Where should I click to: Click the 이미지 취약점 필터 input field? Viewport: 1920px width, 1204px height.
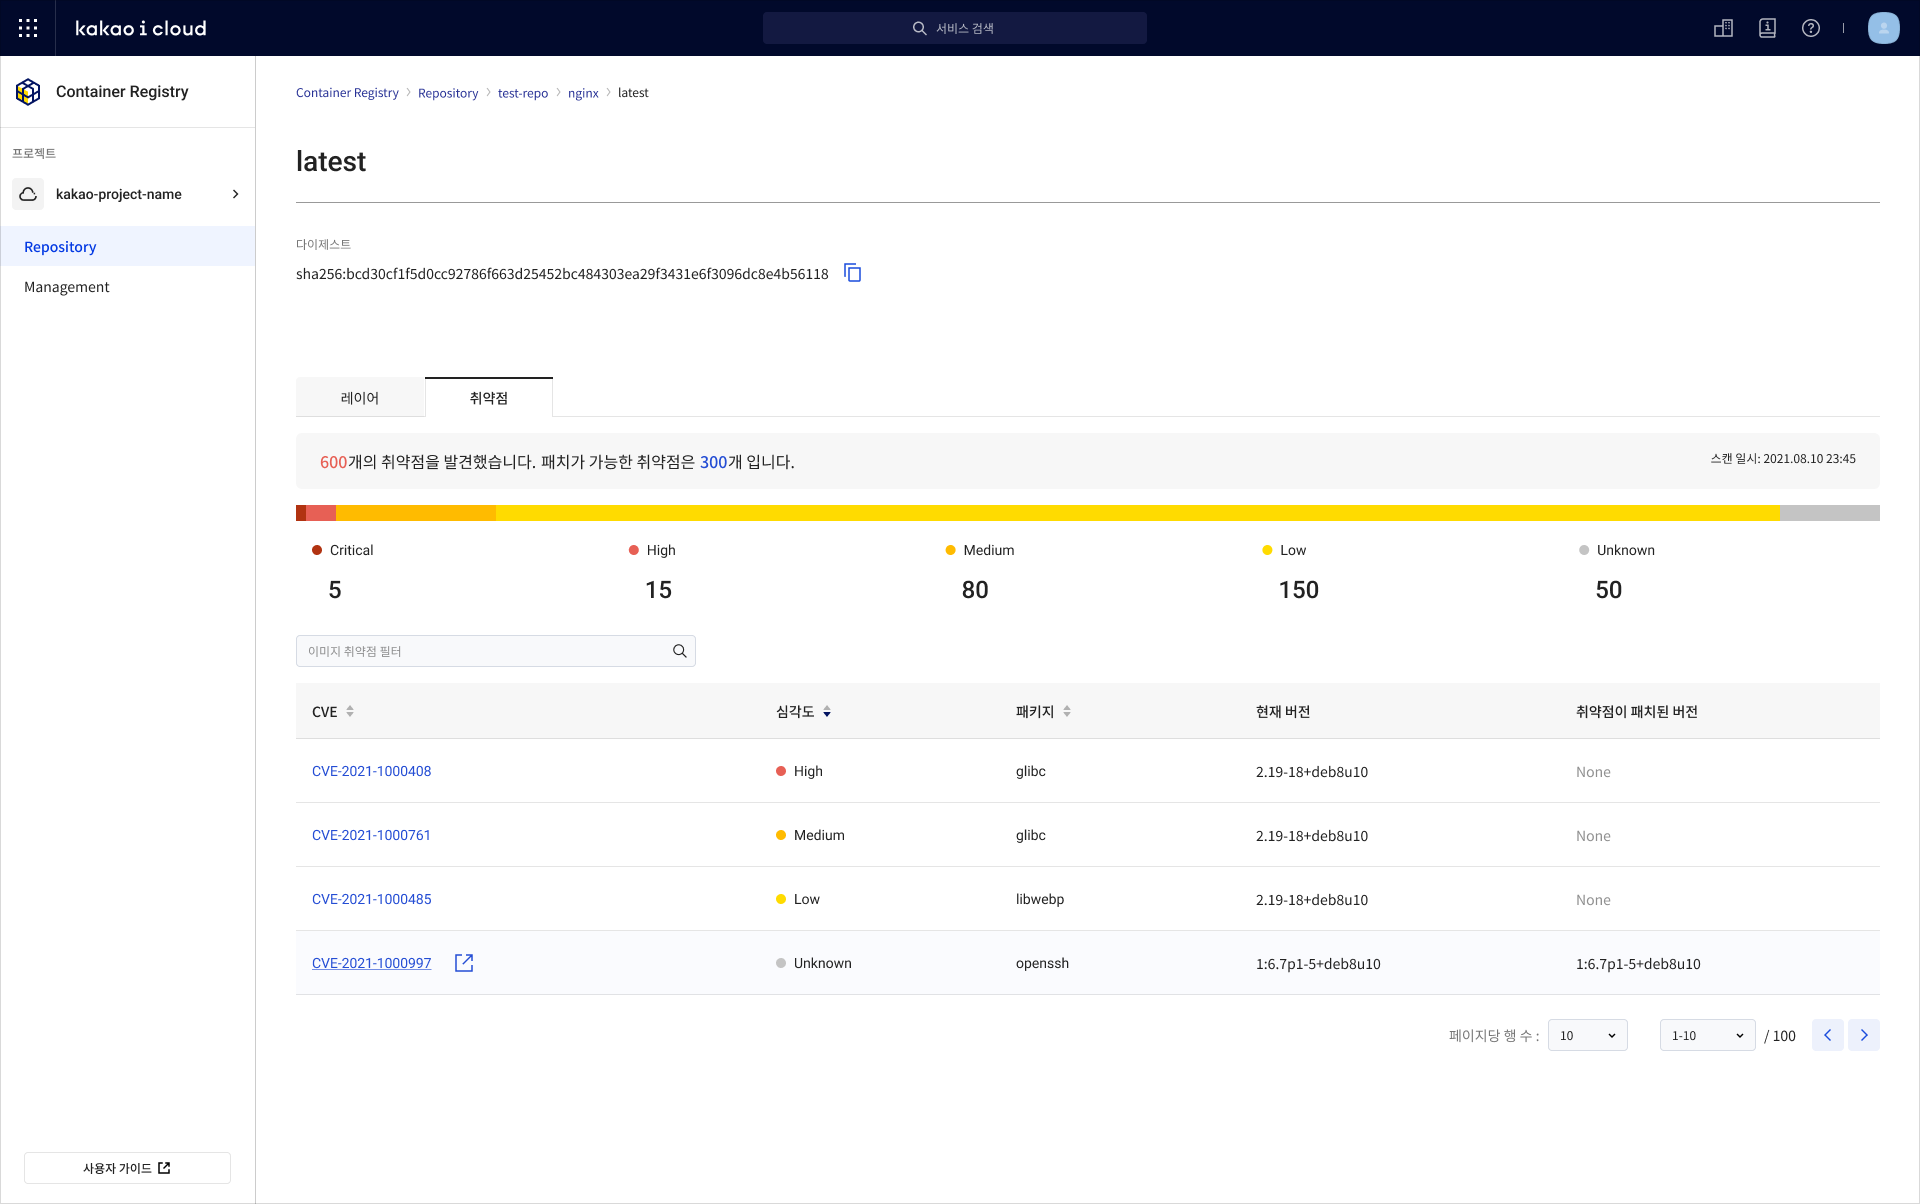pos(496,651)
